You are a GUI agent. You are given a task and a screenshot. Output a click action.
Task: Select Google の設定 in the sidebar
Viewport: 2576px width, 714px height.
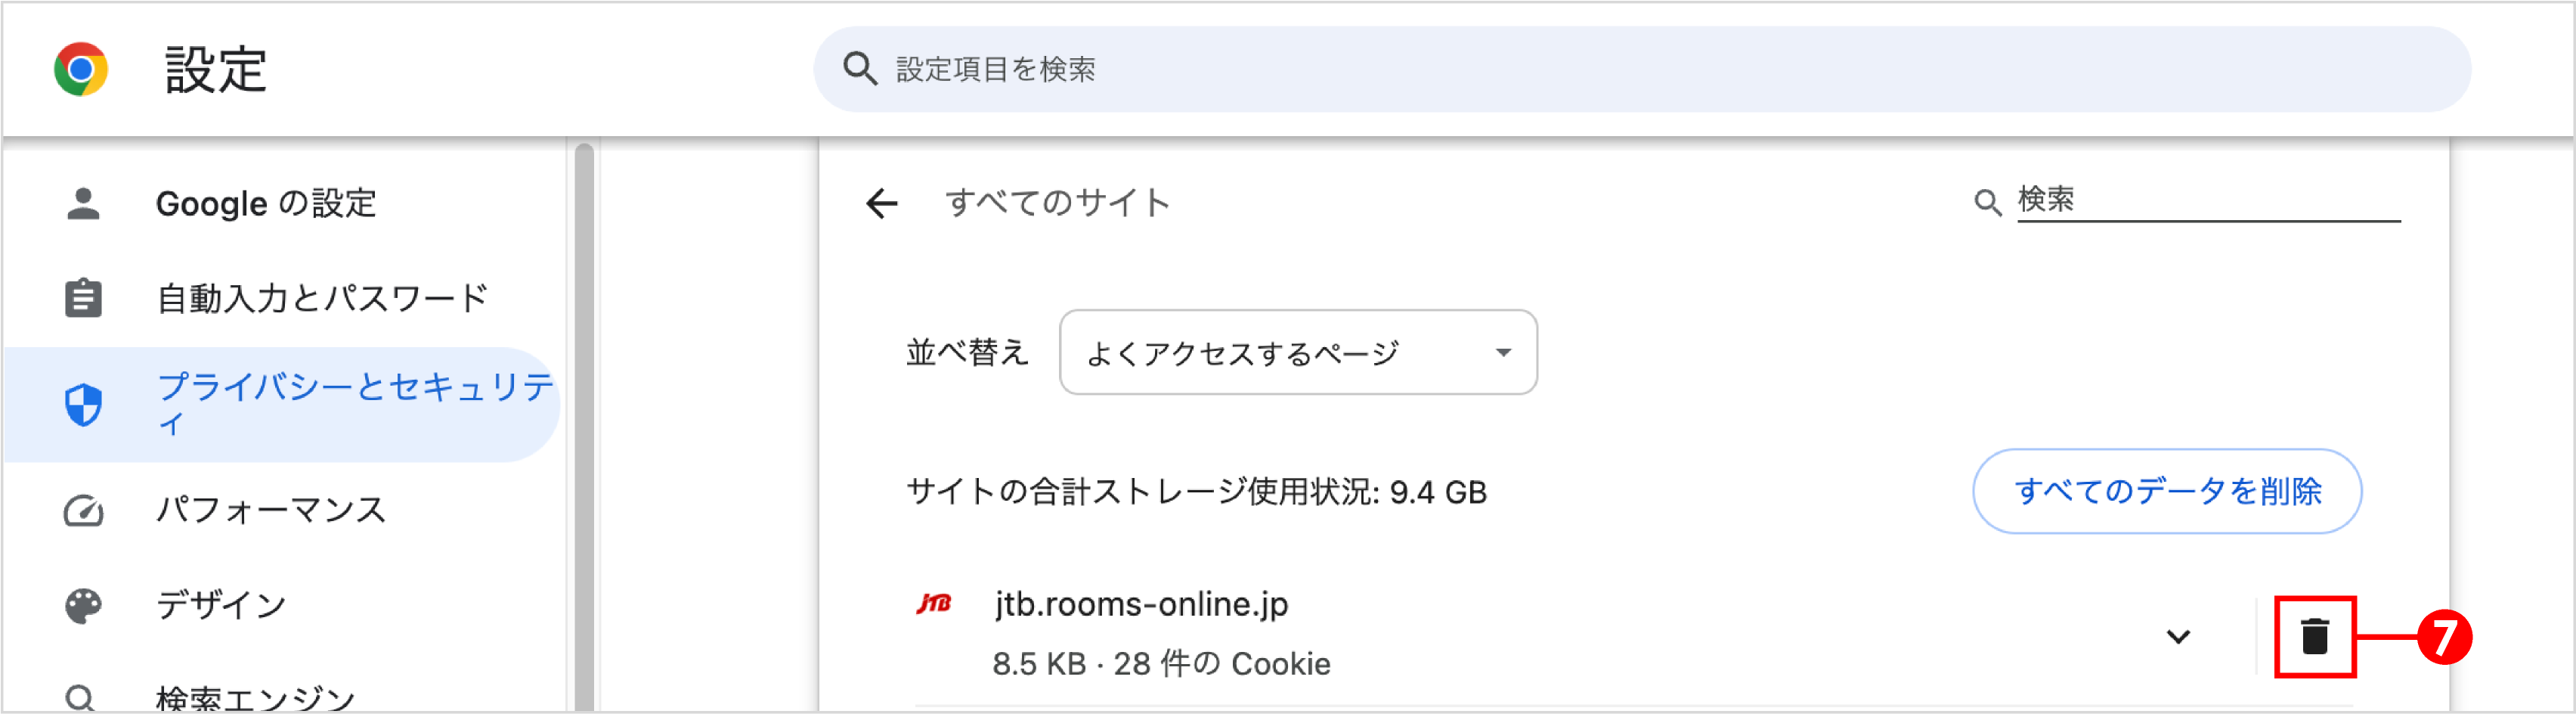(x=267, y=203)
